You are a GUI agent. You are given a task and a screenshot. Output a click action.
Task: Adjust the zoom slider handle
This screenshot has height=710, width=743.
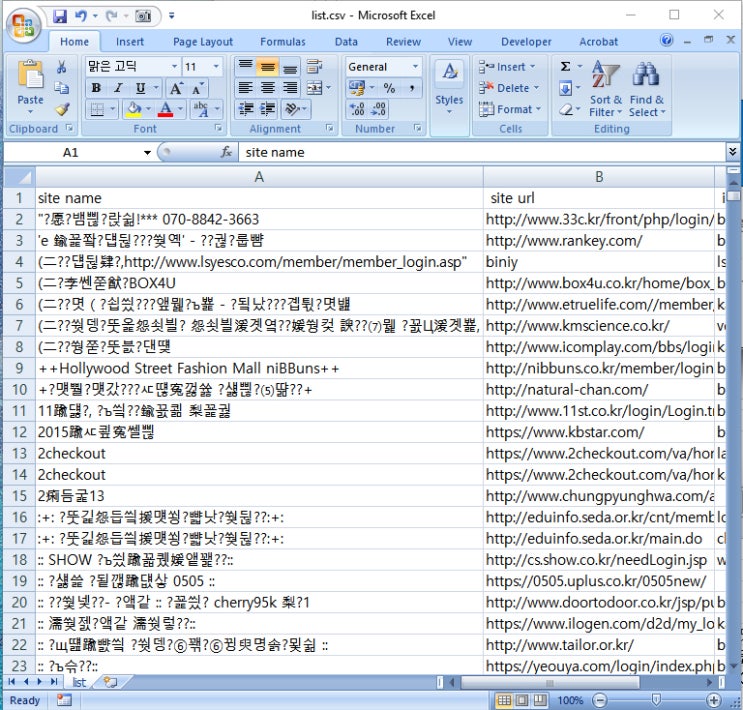[656, 700]
